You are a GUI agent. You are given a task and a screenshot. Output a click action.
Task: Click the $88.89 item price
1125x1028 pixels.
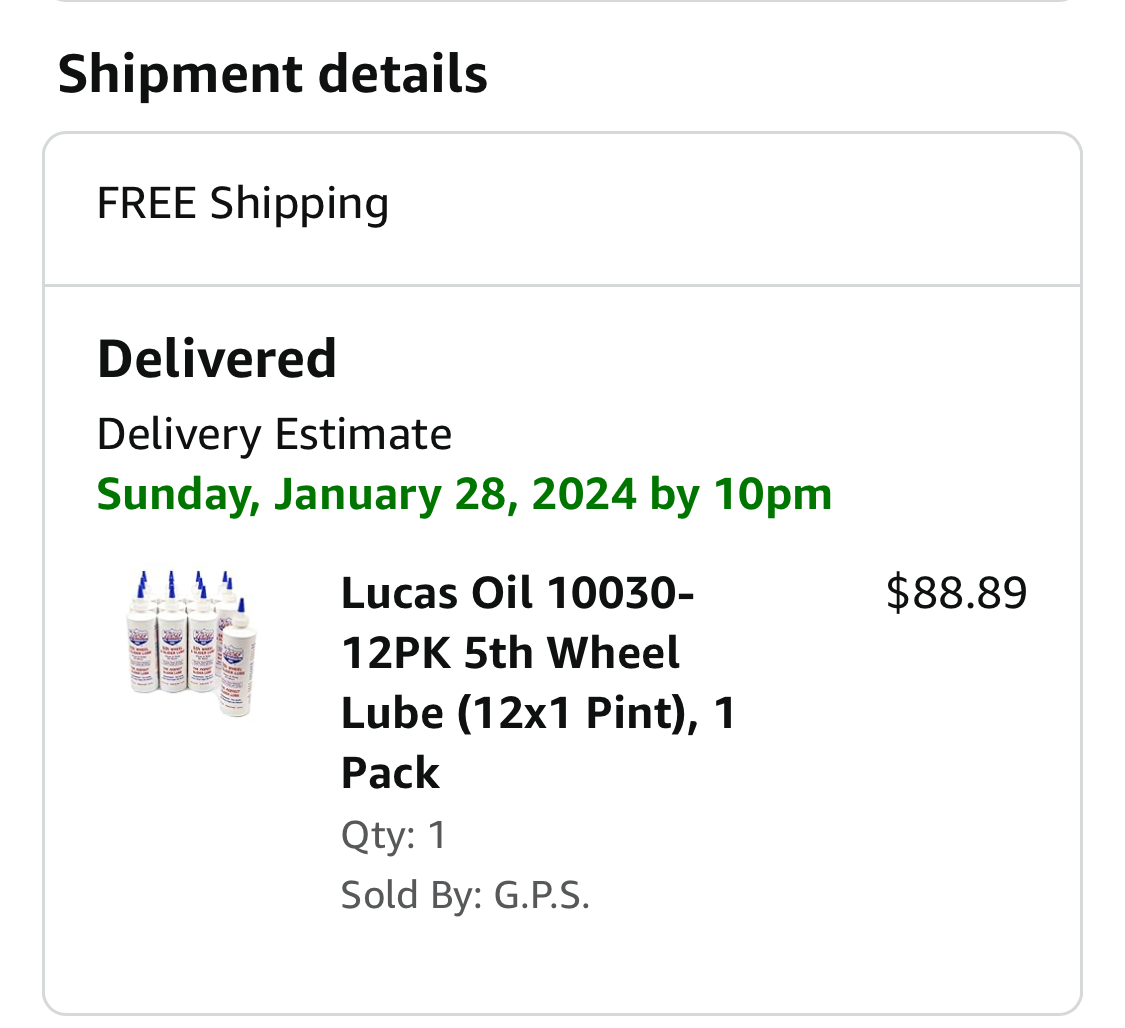(956, 593)
